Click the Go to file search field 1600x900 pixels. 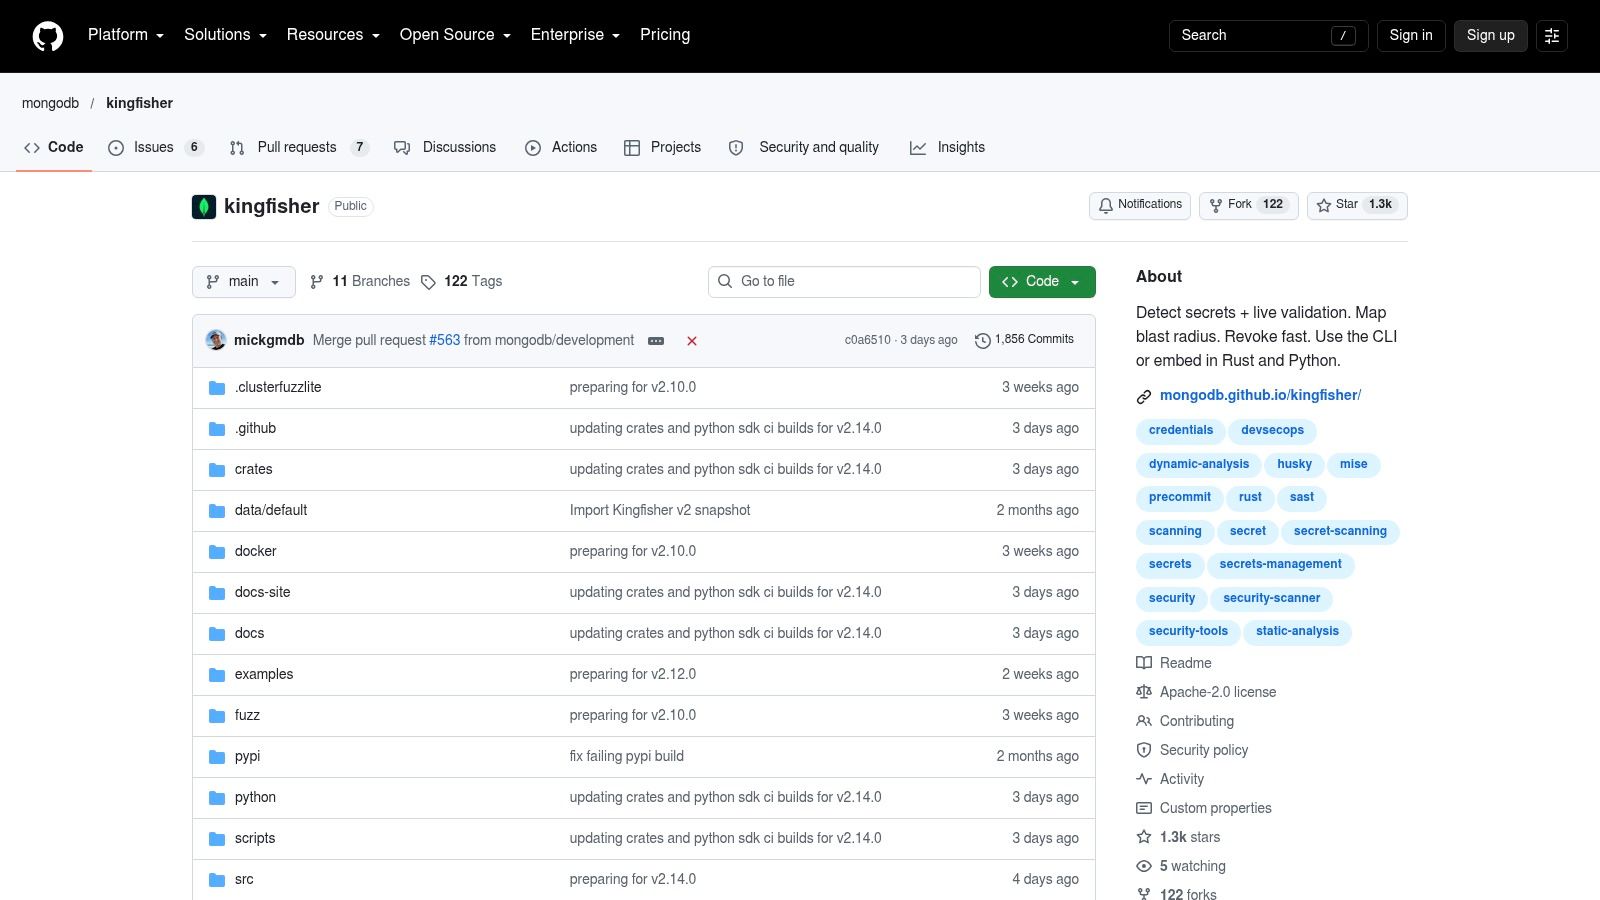844,282
